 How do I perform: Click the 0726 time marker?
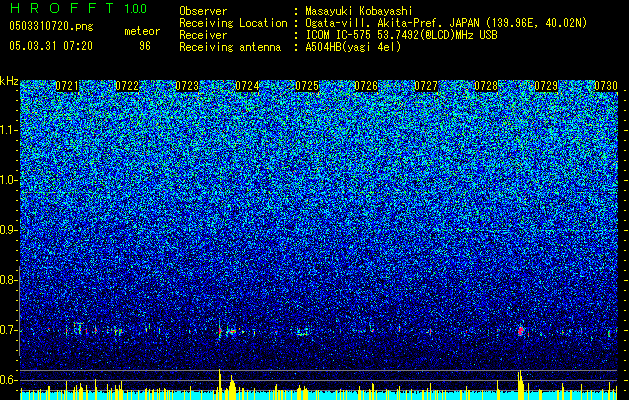click(366, 86)
